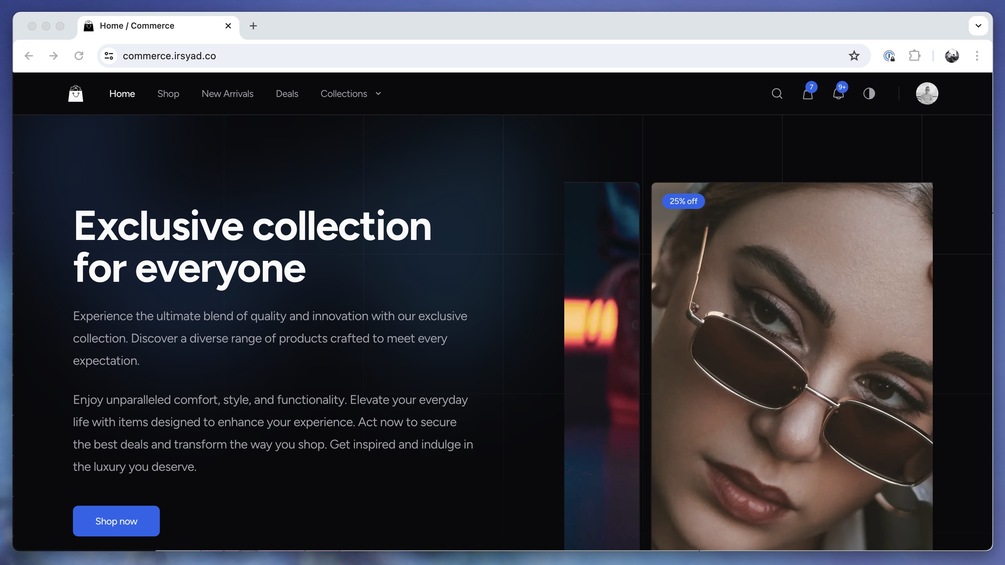This screenshot has height=565, width=1005.
Task: Select the Home / Commerce browser tab
Action: (158, 26)
